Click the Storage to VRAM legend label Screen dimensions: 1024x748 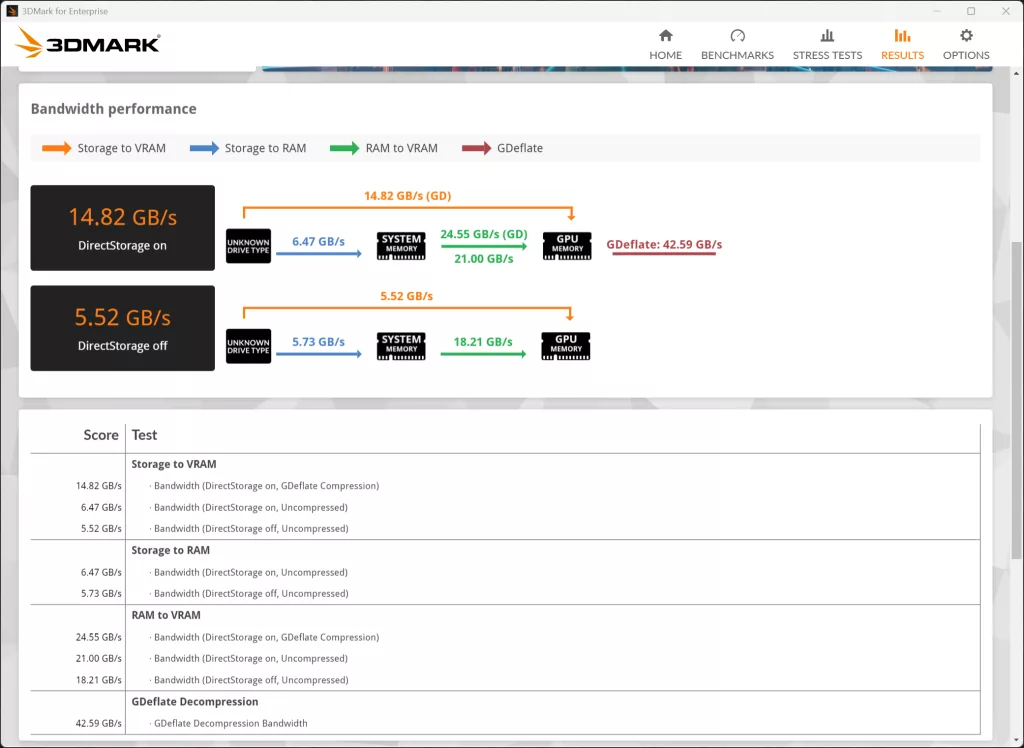(x=121, y=148)
